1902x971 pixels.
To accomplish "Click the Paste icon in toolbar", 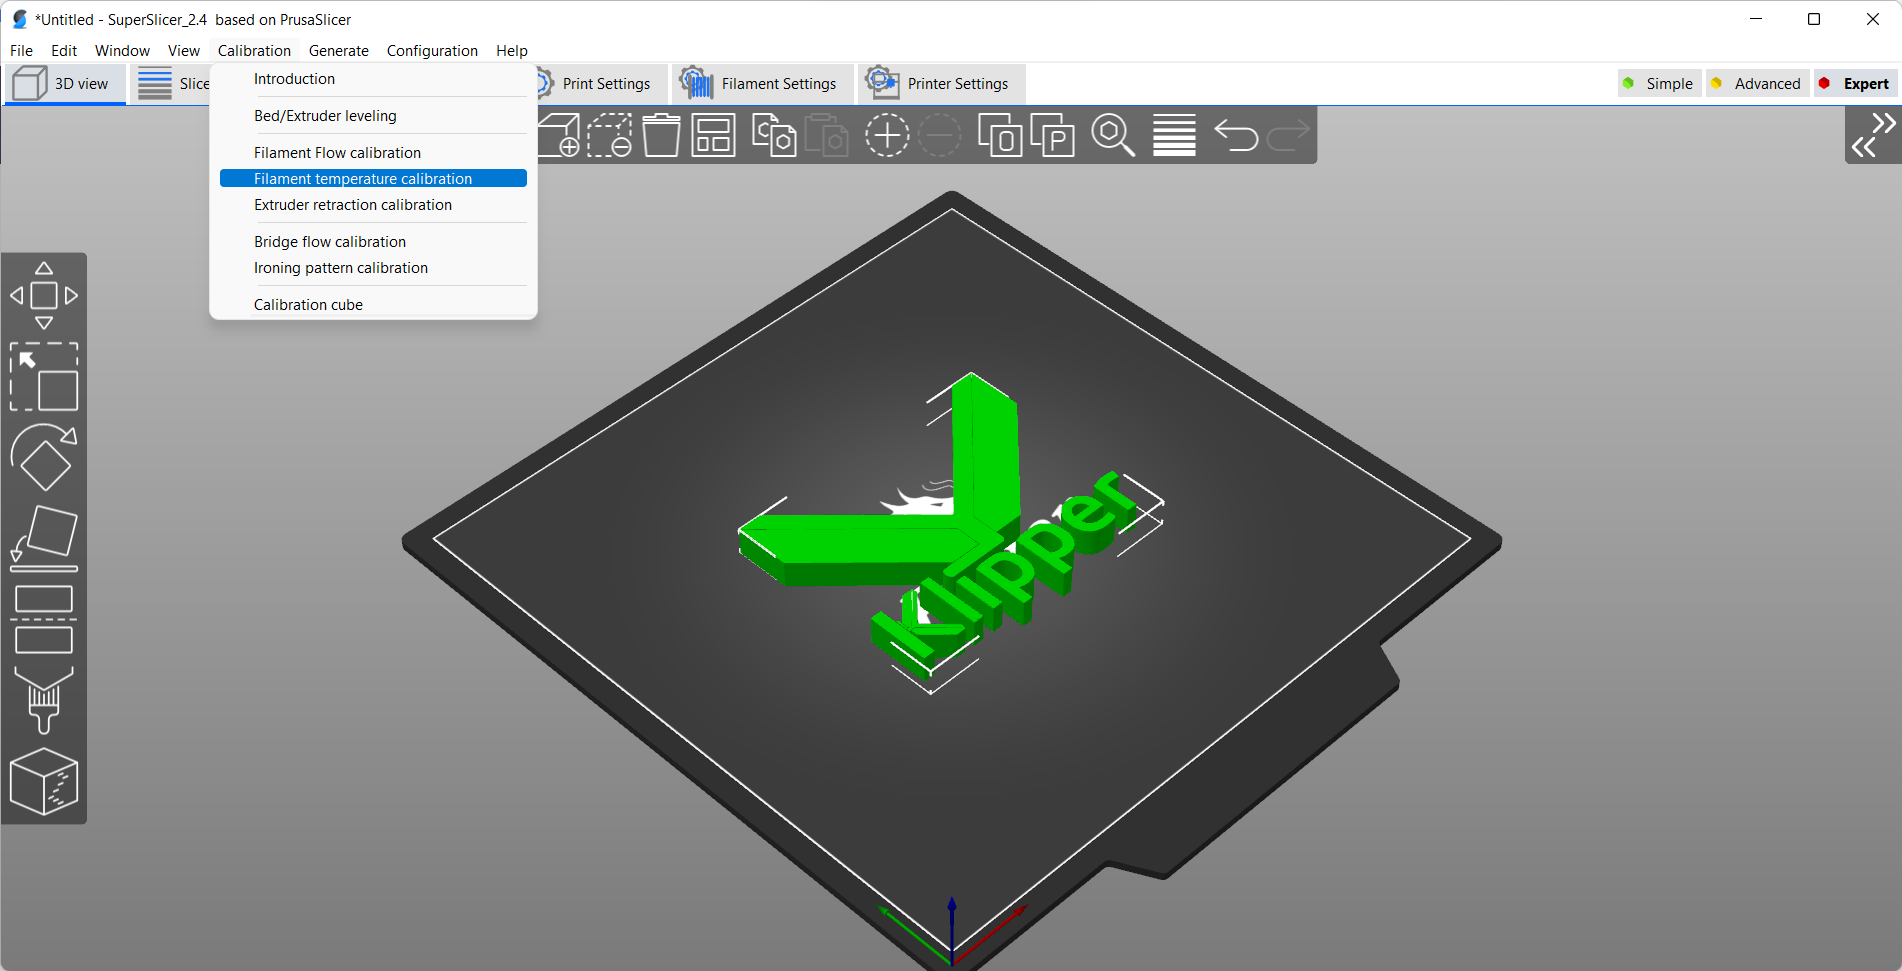I will [826, 135].
